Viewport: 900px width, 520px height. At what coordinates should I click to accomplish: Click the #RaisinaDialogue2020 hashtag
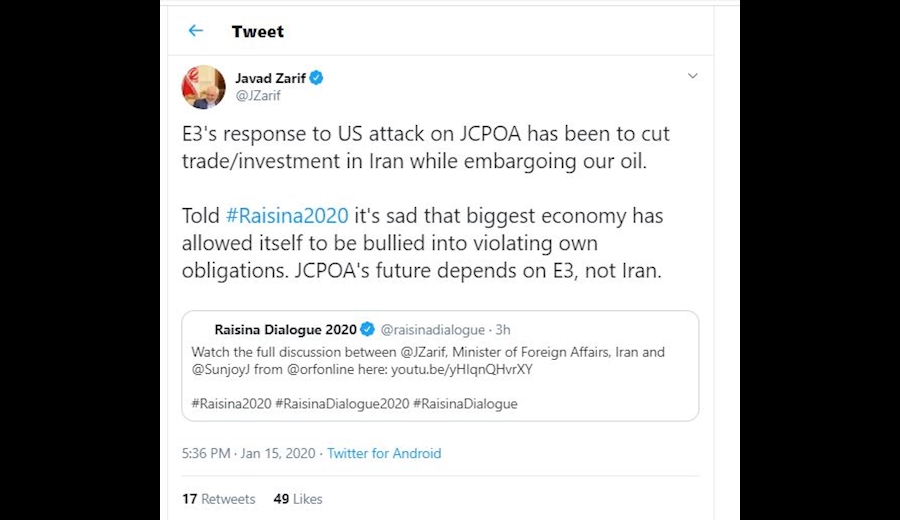[341, 404]
